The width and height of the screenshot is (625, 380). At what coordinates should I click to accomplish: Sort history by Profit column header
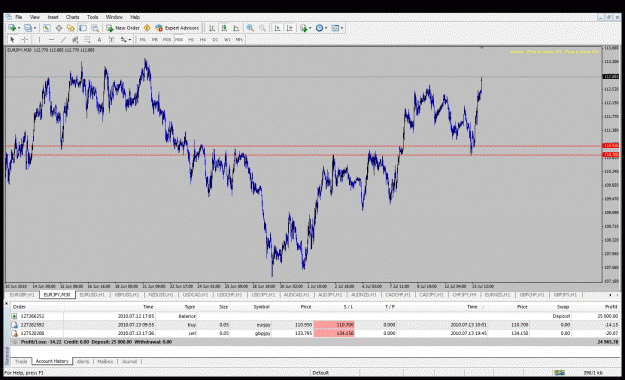point(610,307)
